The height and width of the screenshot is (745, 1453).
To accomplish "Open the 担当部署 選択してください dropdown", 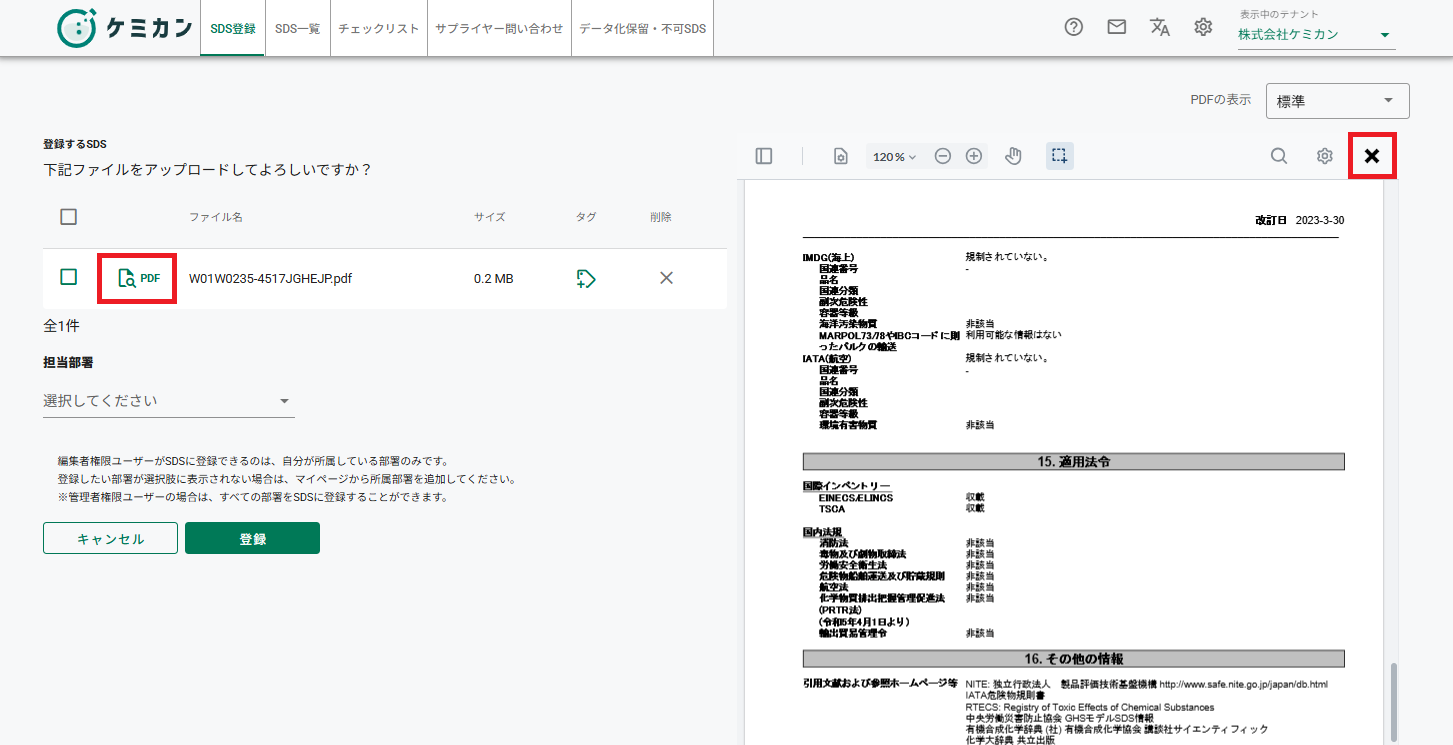I will coord(168,401).
